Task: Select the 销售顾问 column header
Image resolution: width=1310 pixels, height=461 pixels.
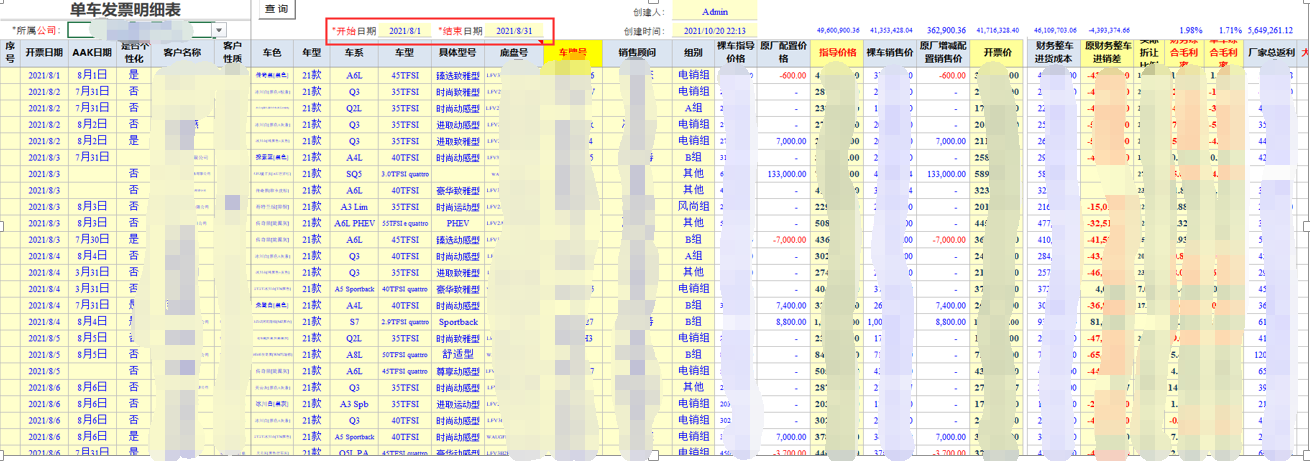Action: pos(637,53)
